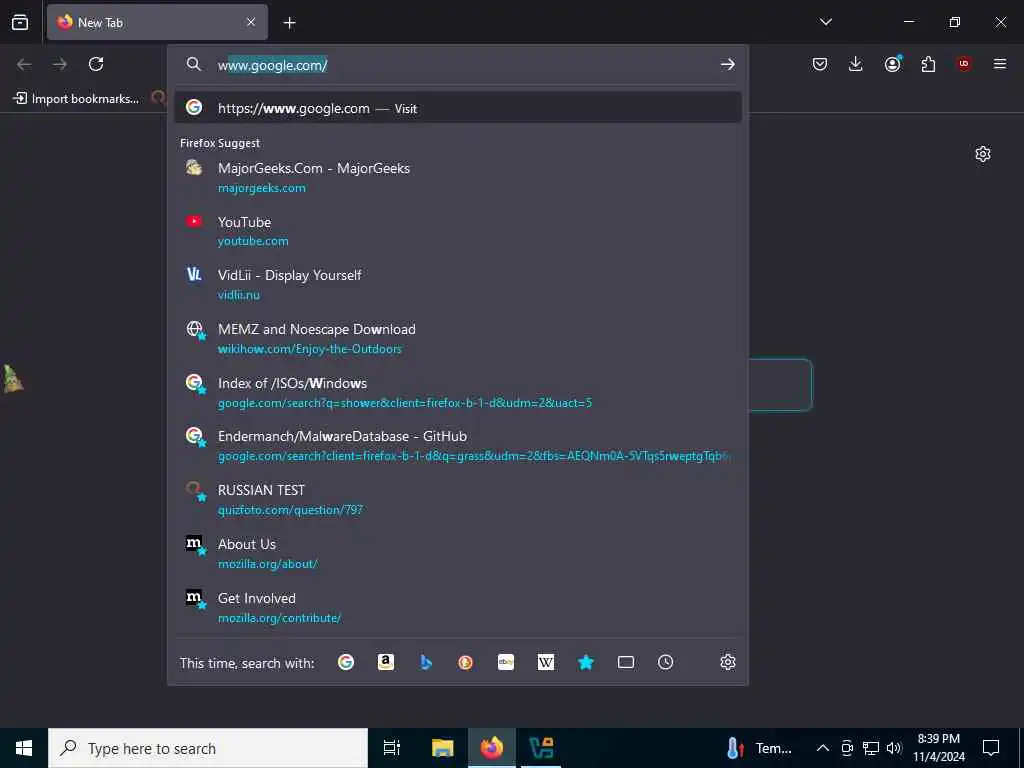This screenshot has width=1024, height=768.
Task: Search this time with Bing
Action: (x=426, y=662)
